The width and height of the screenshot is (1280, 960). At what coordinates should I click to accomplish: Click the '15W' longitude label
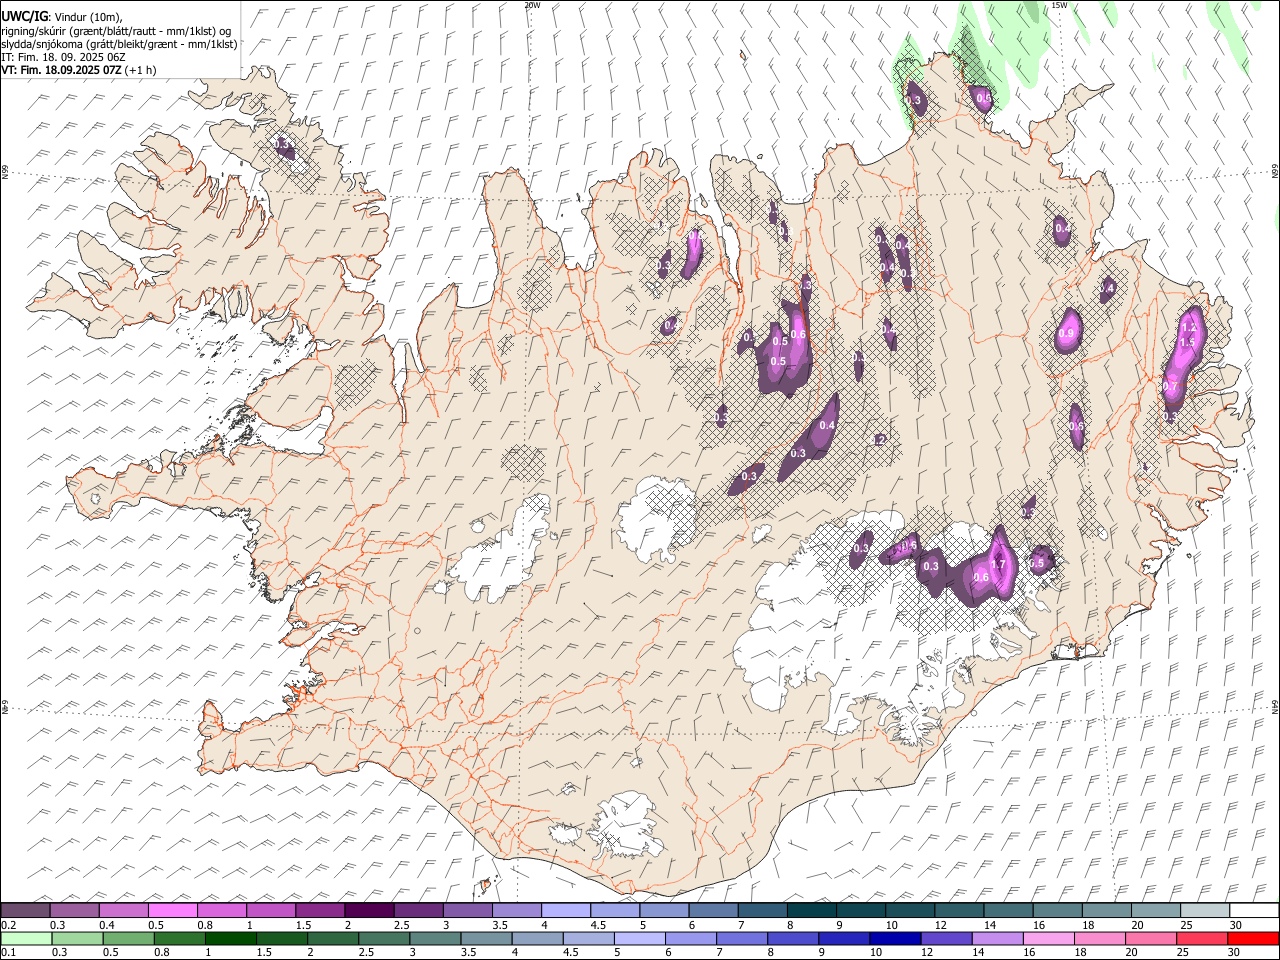pyautogui.click(x=1059, y=5)
